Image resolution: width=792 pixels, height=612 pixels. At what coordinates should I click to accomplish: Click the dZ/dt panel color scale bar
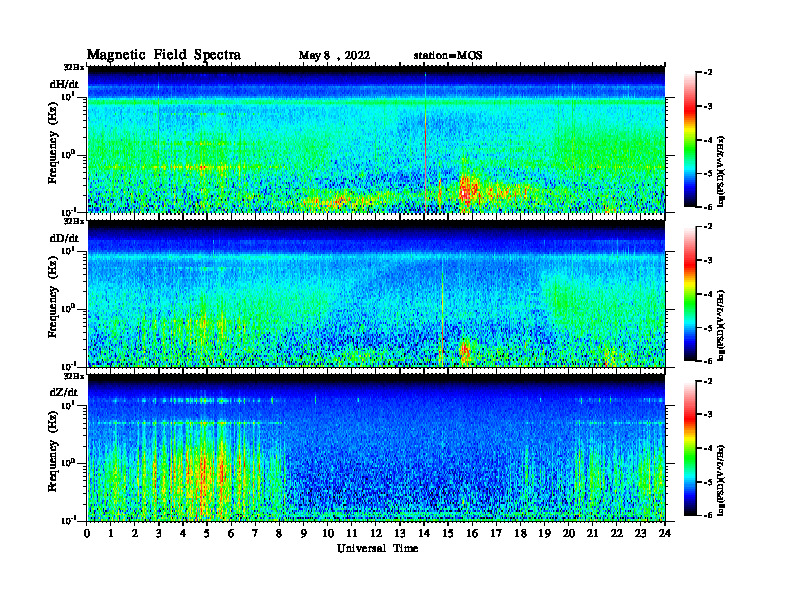click(690, 448)
